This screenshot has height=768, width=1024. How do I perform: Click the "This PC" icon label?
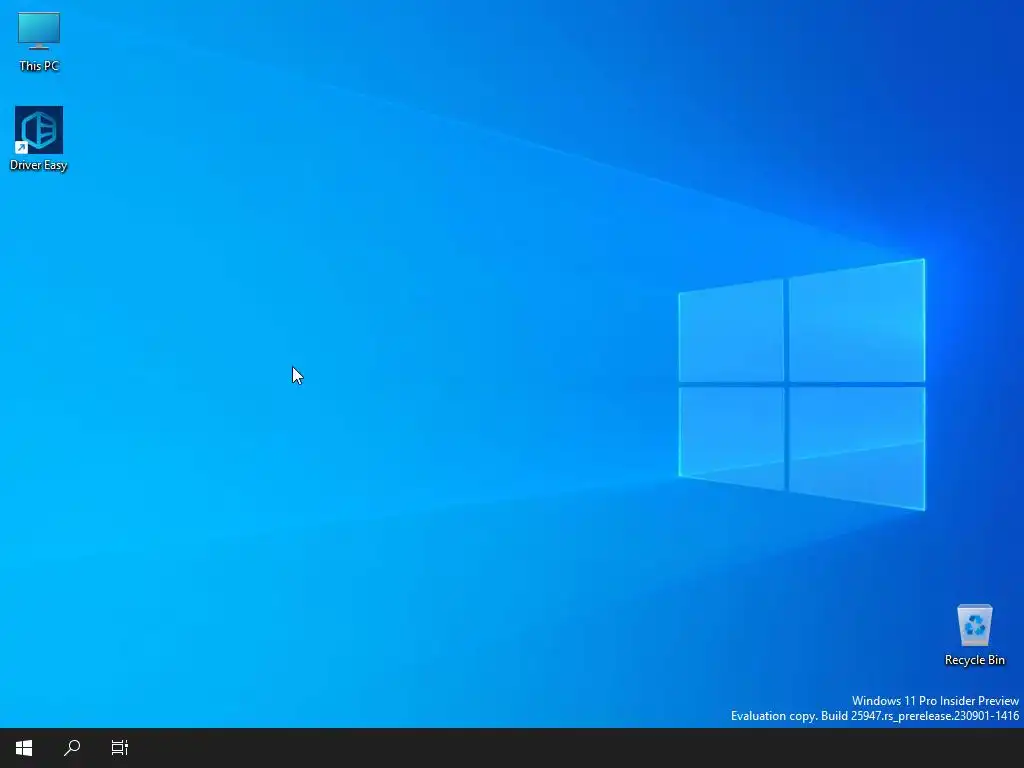point(39,66)
